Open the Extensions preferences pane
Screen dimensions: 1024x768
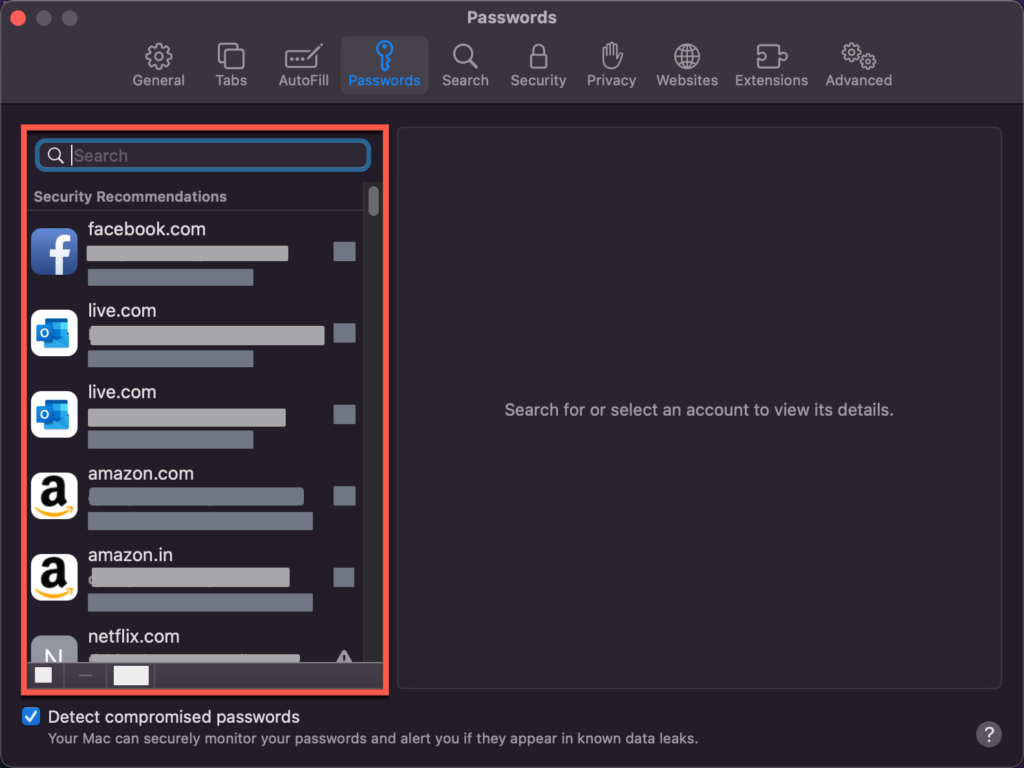[x=771, y=65]
